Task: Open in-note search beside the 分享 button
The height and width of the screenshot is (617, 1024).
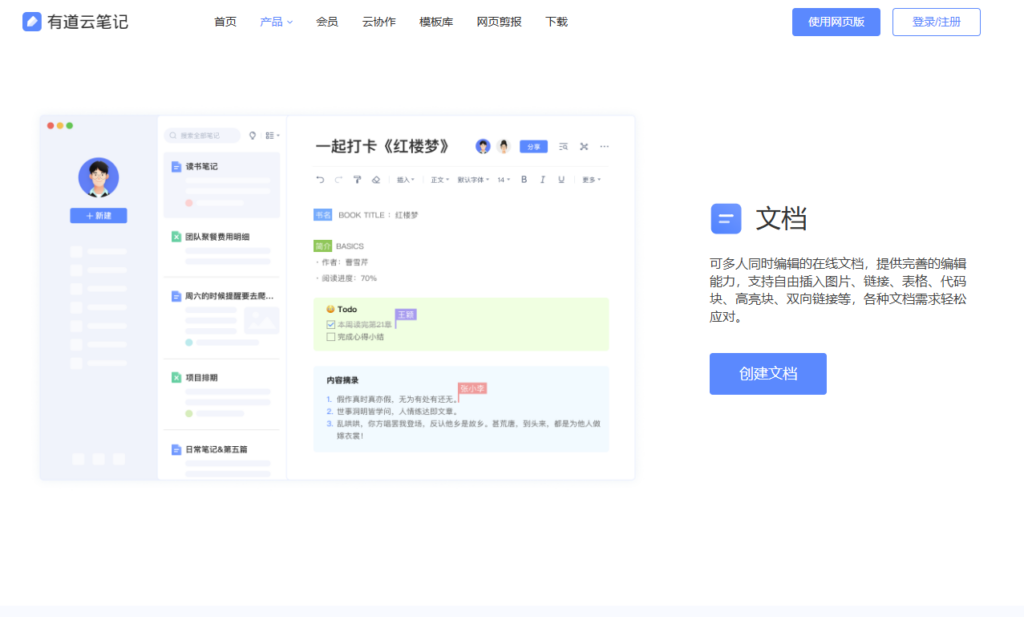Action: [x=562, y=146]
